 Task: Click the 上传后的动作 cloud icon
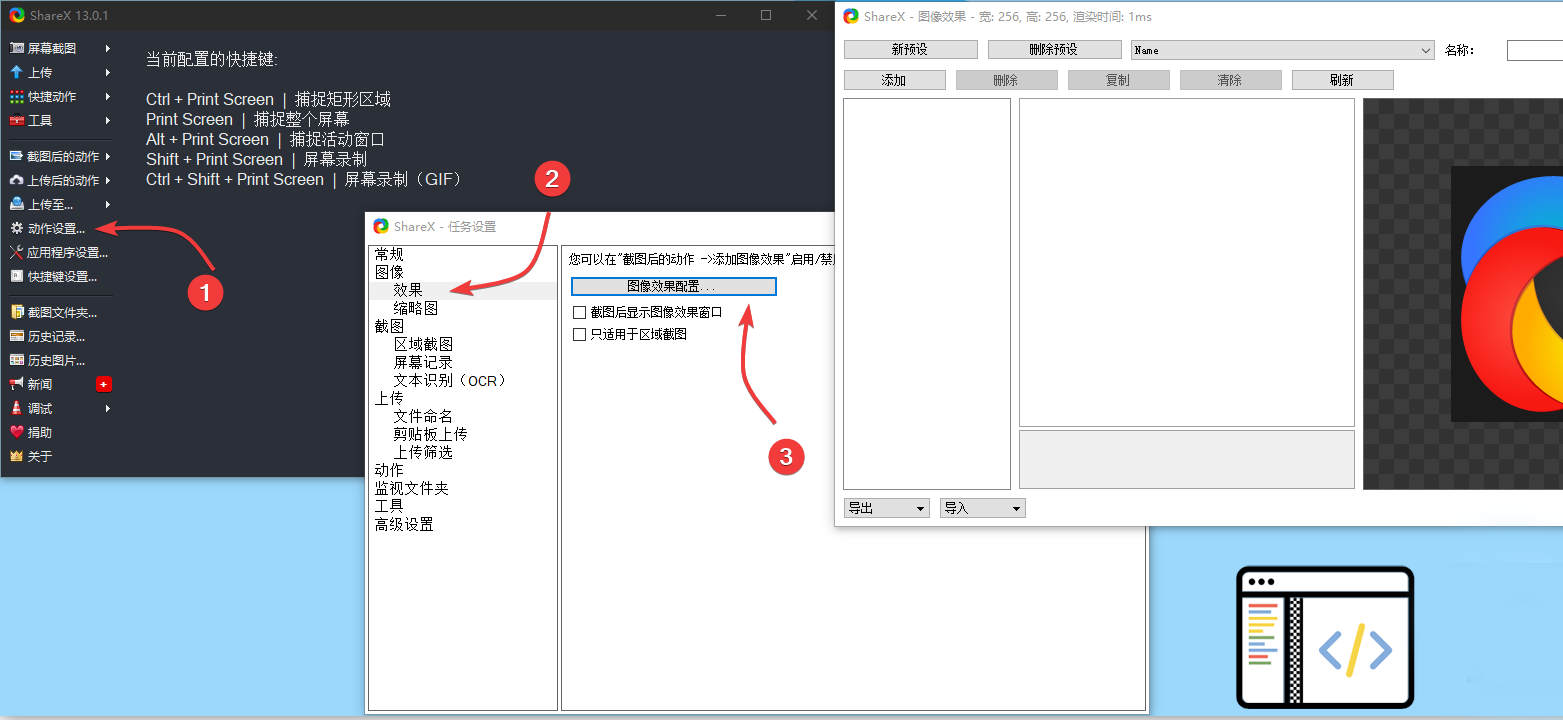pyautogui.click(x=16, y=180)
